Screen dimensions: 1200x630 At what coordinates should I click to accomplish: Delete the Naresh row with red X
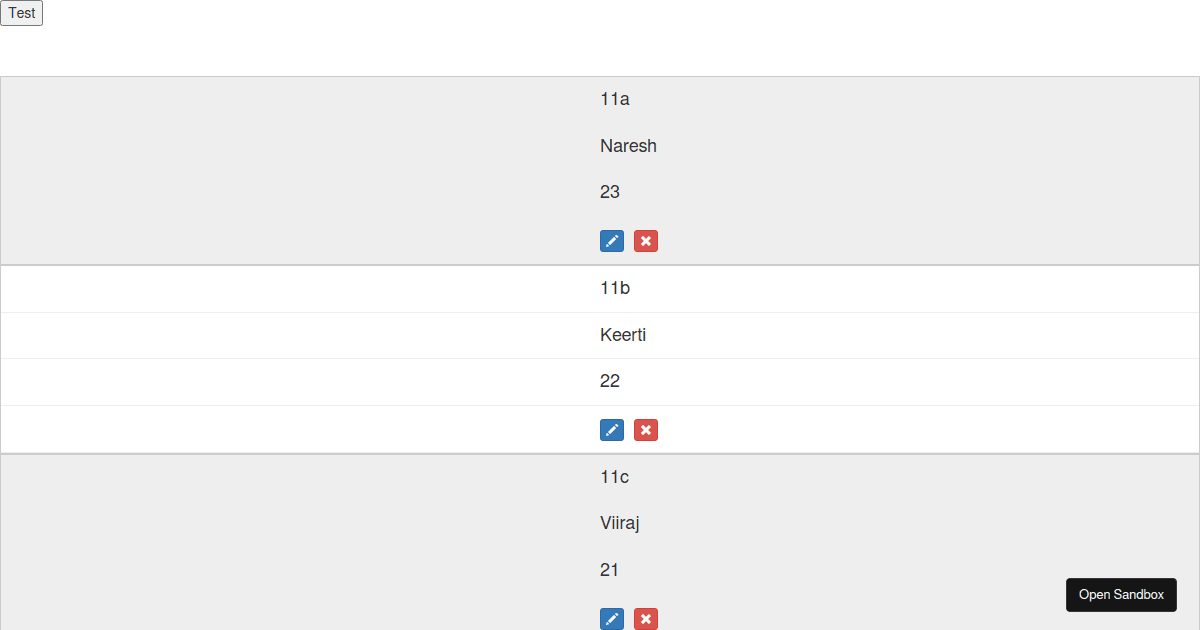(x=646, y=241)
